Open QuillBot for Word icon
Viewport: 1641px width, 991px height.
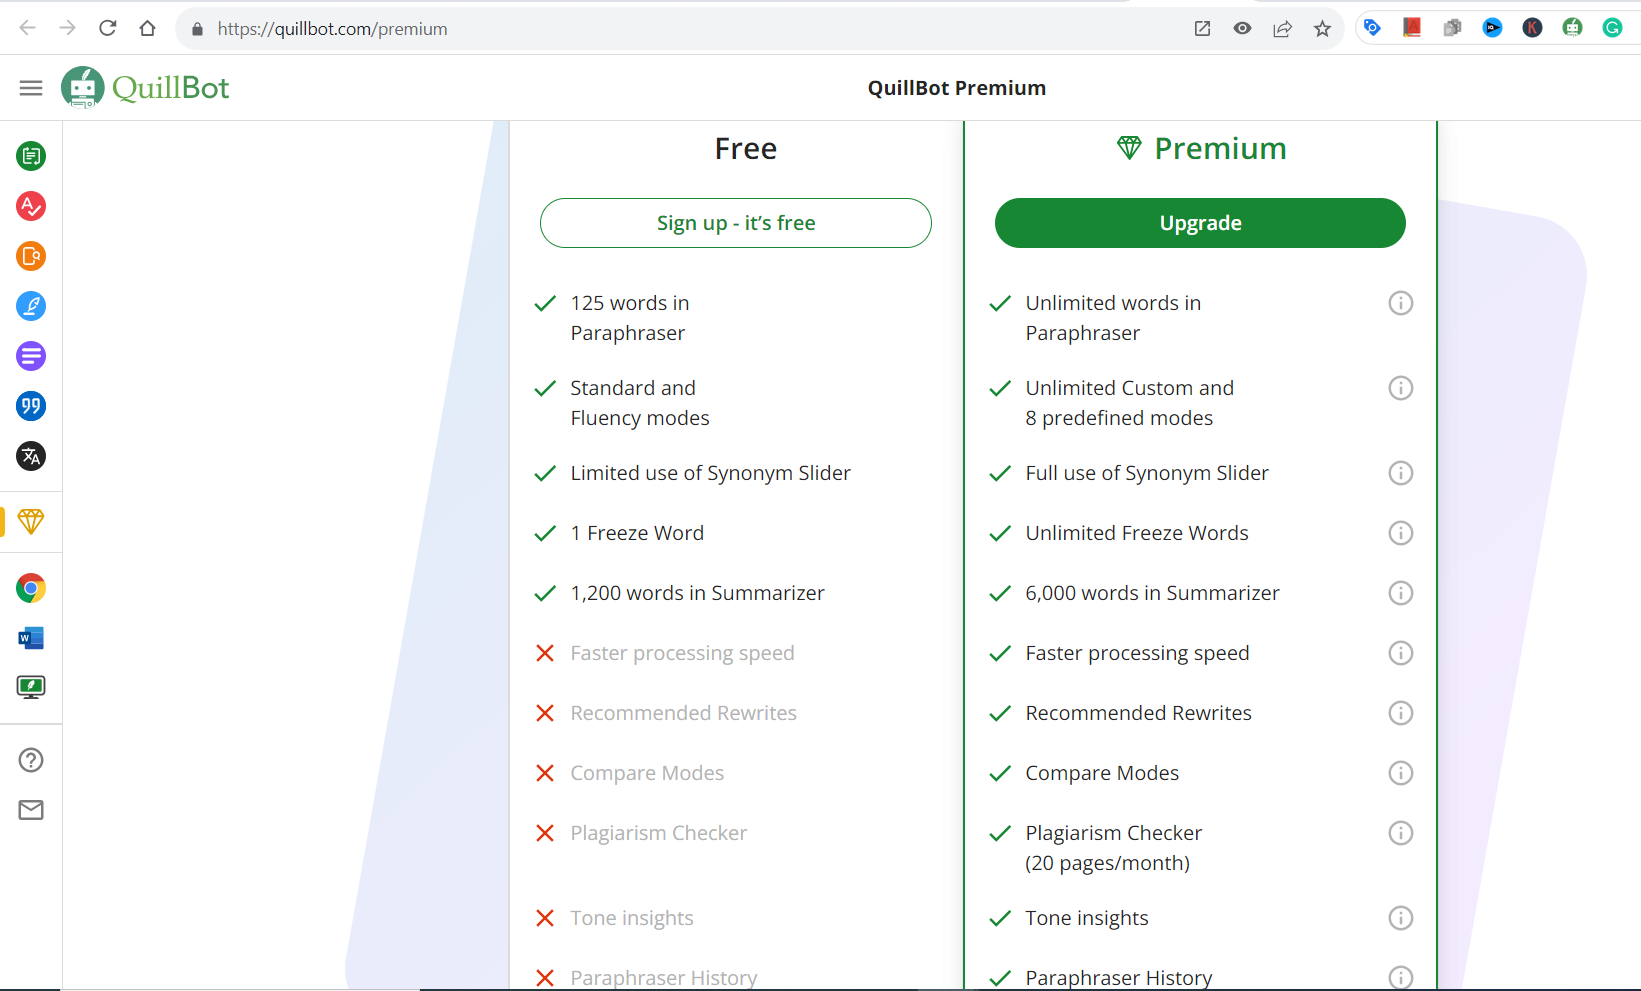[31, 638]
